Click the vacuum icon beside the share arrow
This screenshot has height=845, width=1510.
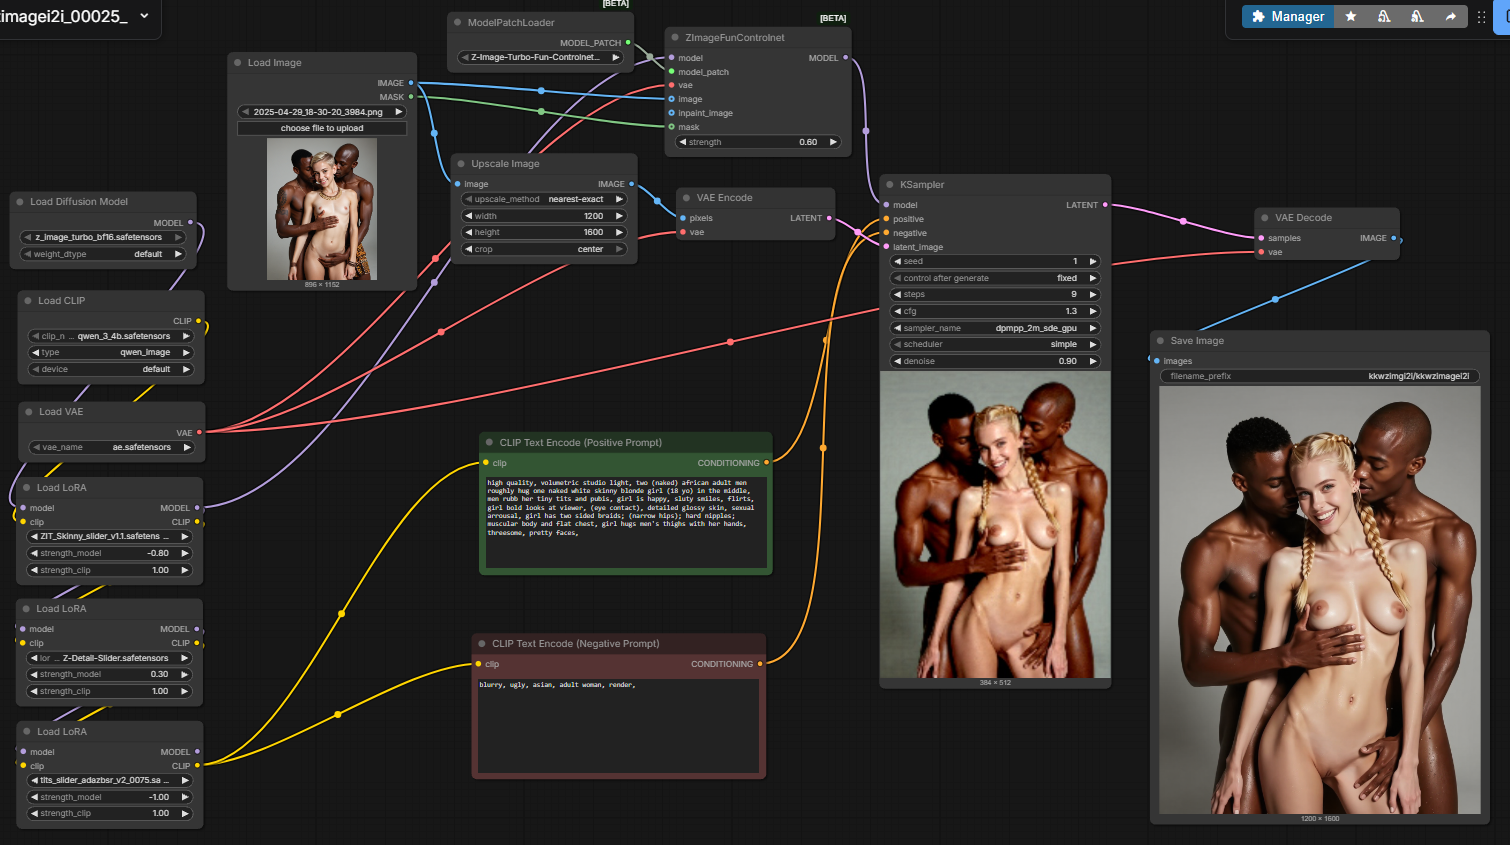coord(1417,16)
